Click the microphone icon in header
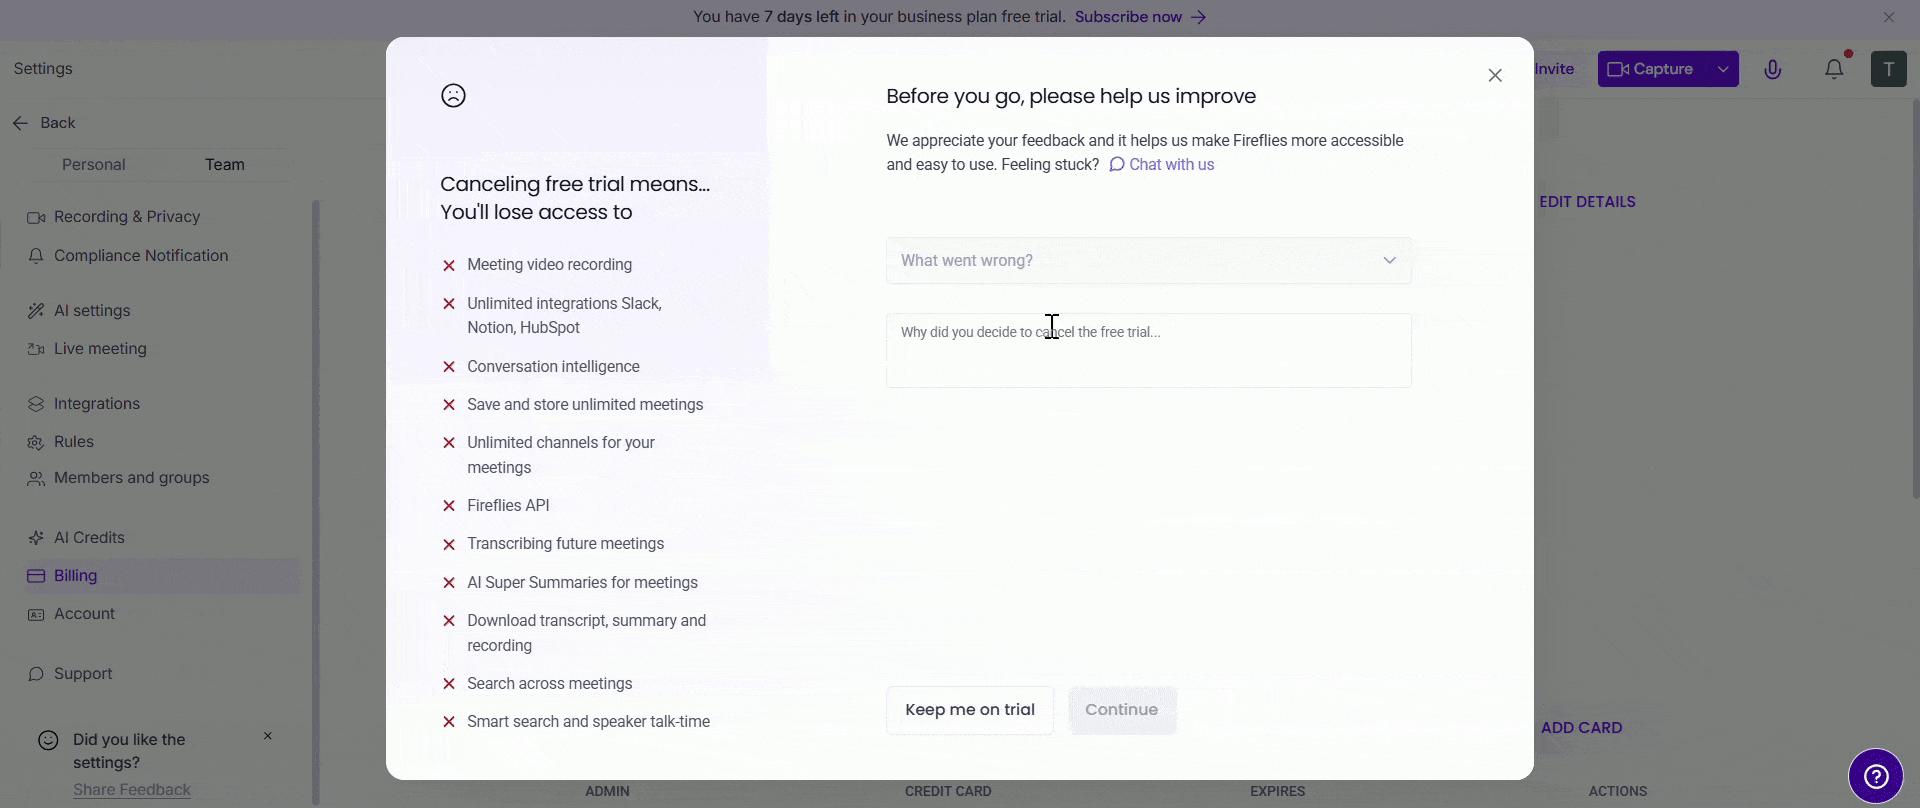 (x=1772, y=69)
